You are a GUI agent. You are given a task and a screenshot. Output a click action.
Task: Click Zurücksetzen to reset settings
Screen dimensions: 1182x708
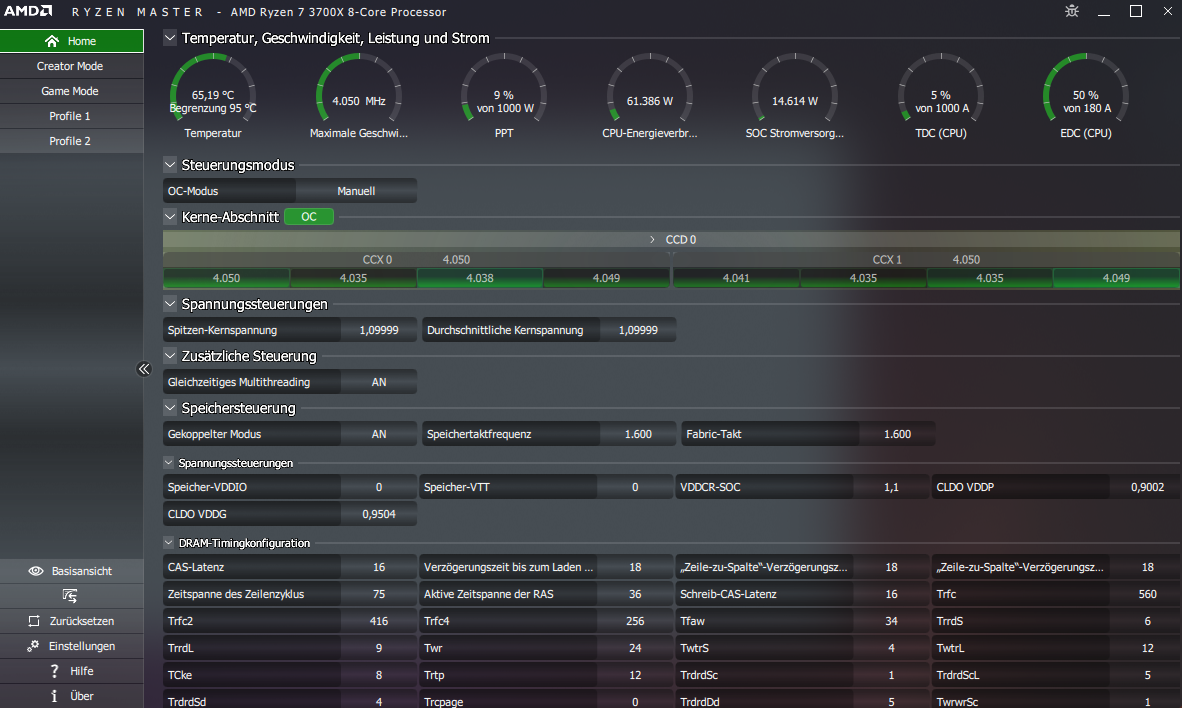click(x=72, y=621)
